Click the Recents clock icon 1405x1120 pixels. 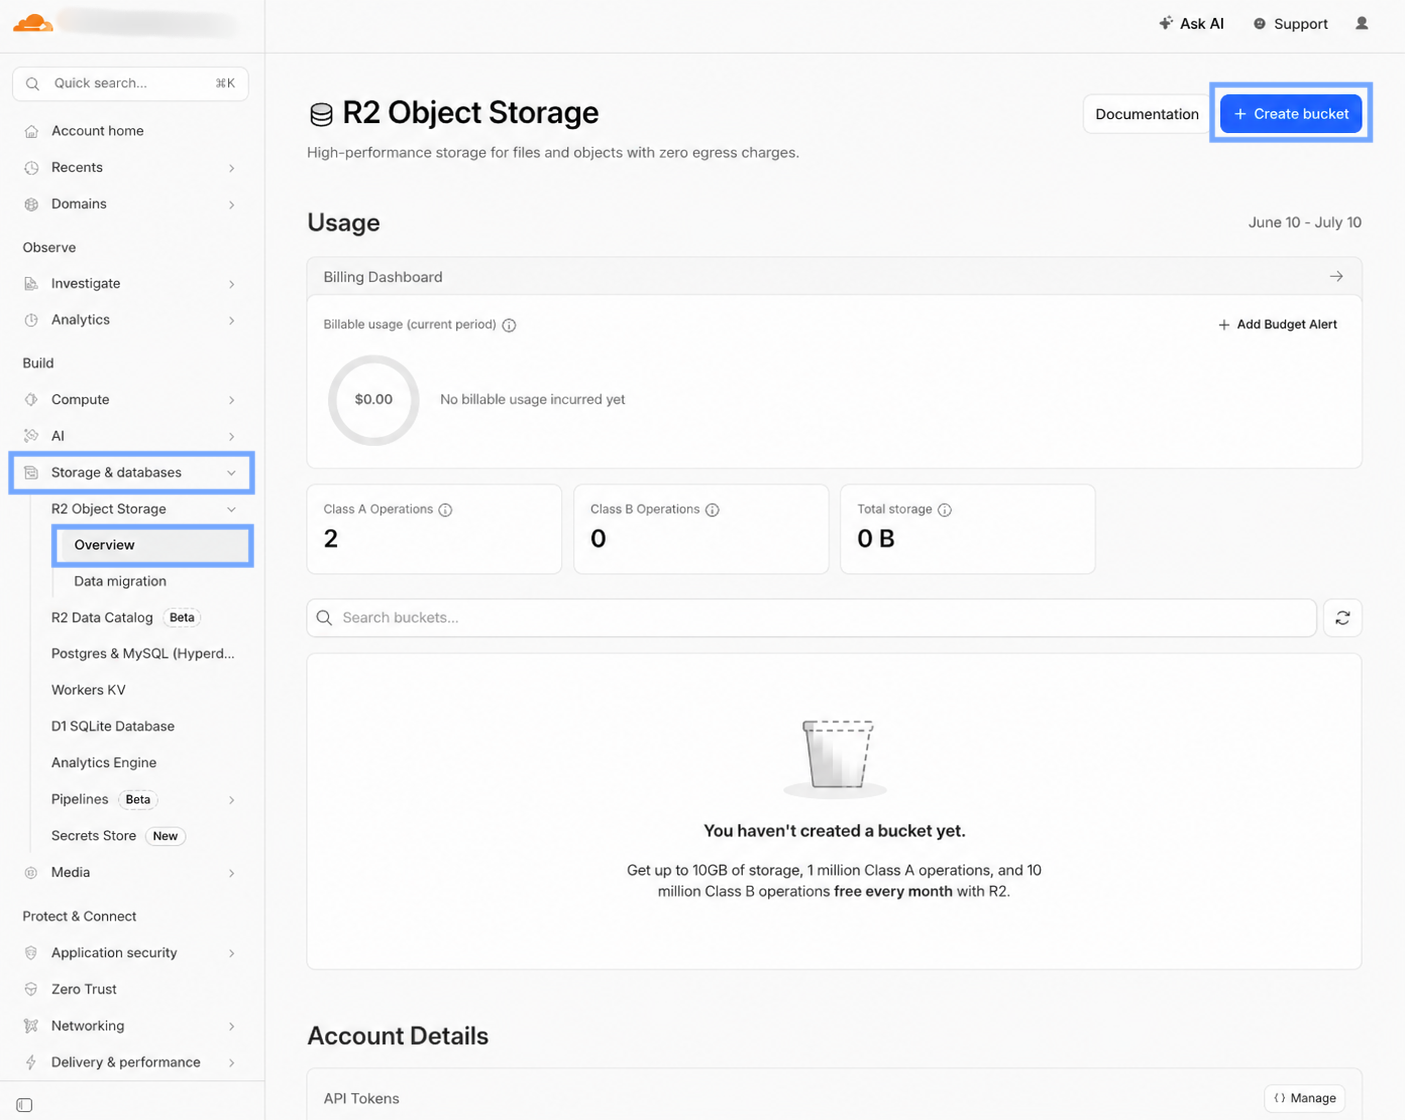point(31,168)
